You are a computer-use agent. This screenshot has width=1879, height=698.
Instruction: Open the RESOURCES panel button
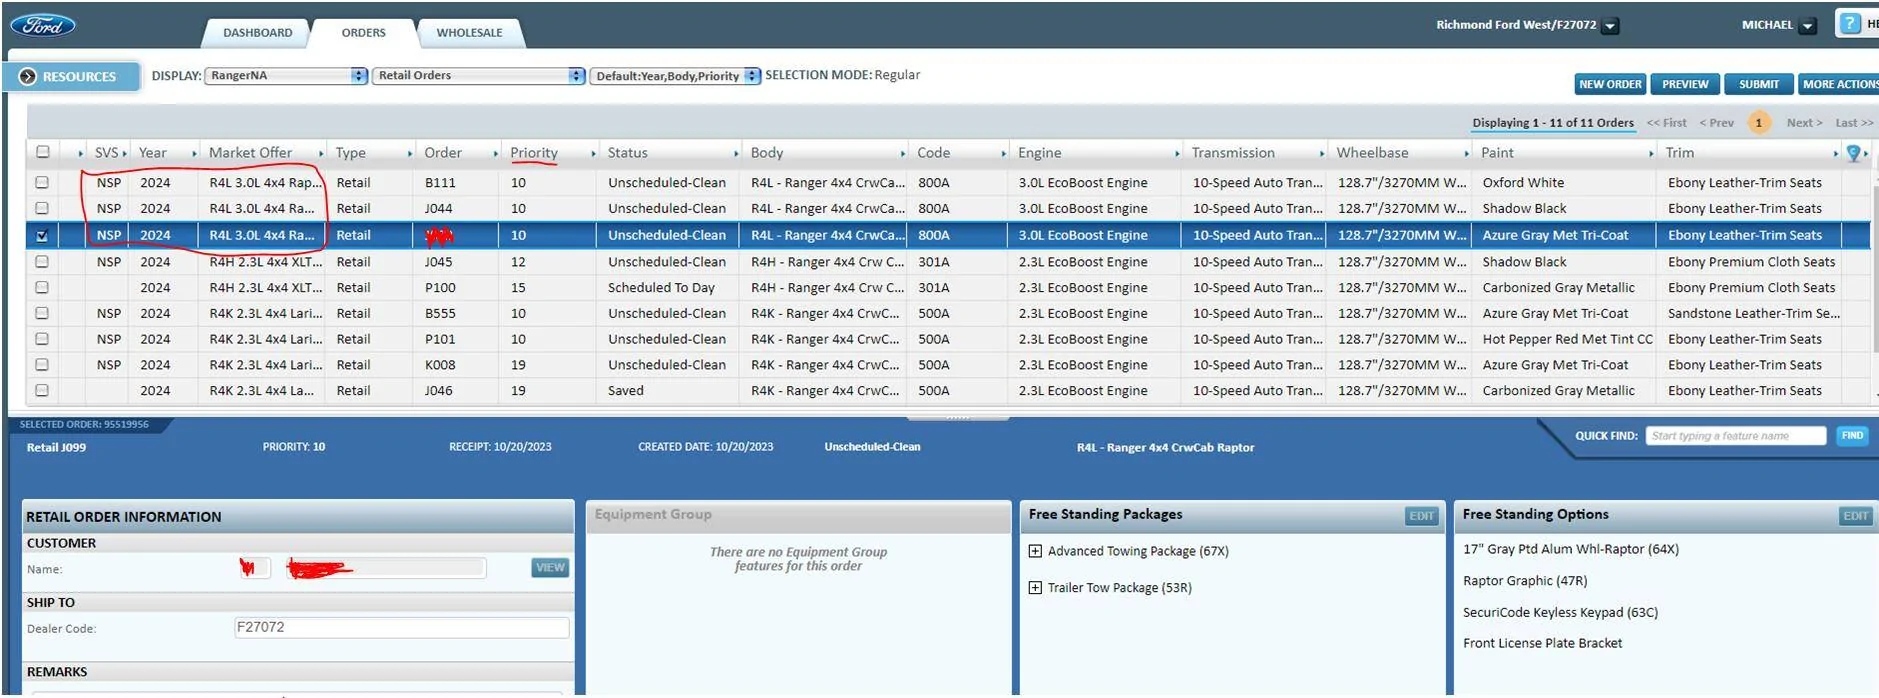pyautogui.click(x=71, y=76)
